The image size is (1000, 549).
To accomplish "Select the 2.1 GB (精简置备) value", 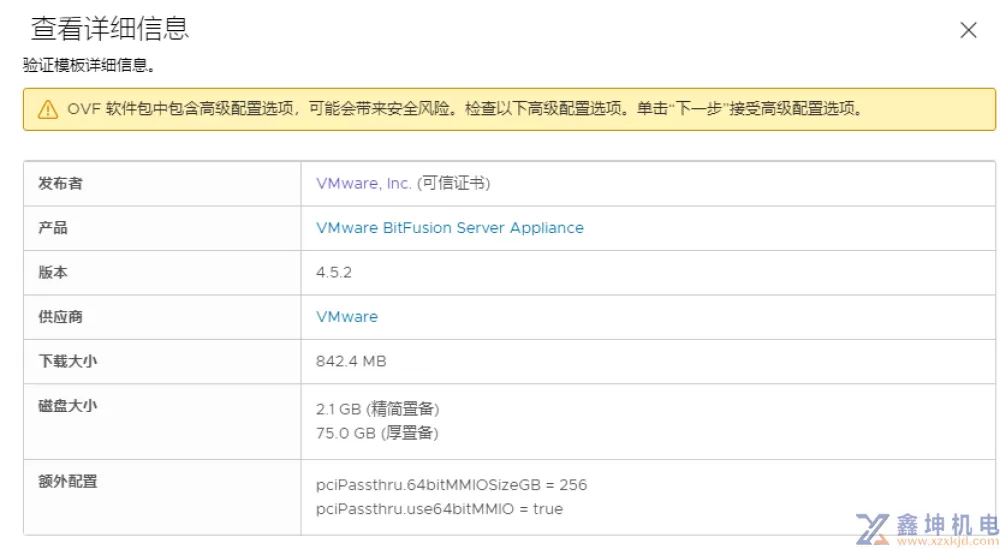I will click(x=378, y=409).
